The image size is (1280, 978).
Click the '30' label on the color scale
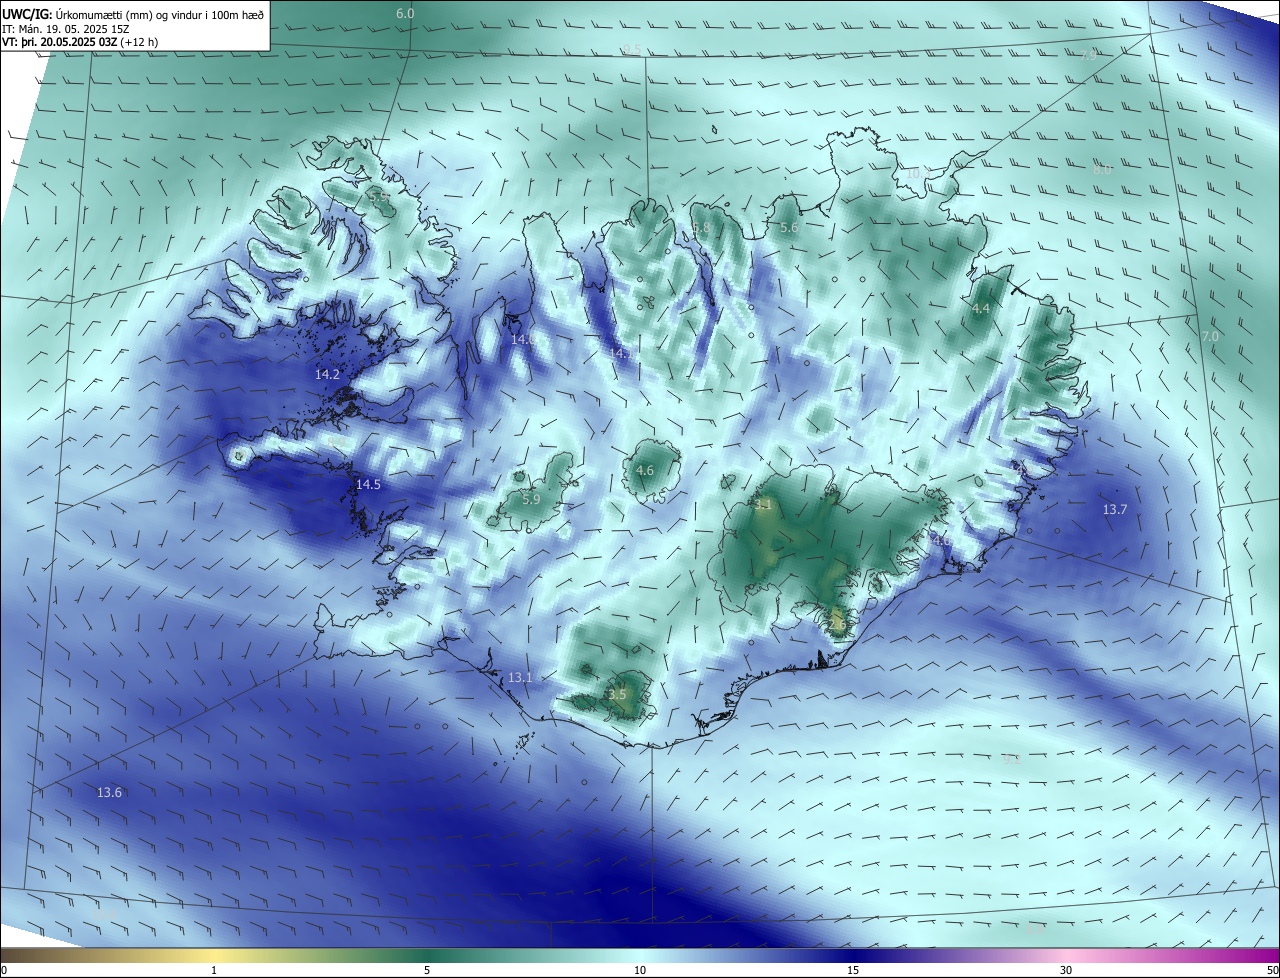pos(1066,970)
